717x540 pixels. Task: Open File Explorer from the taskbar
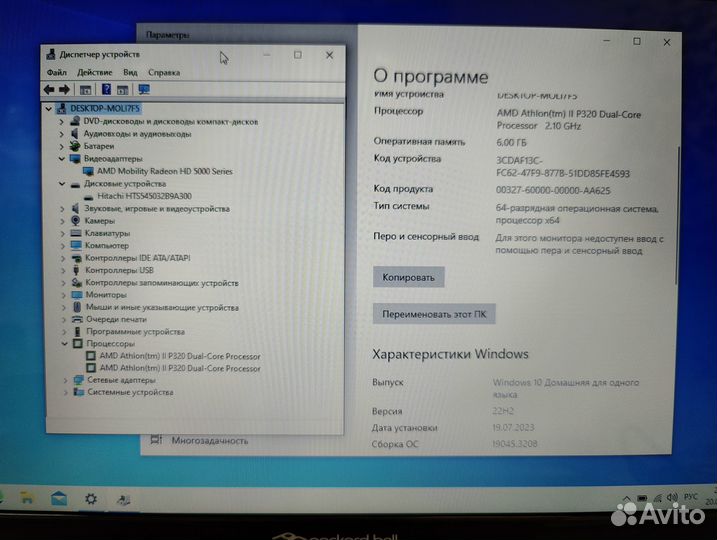27,498
